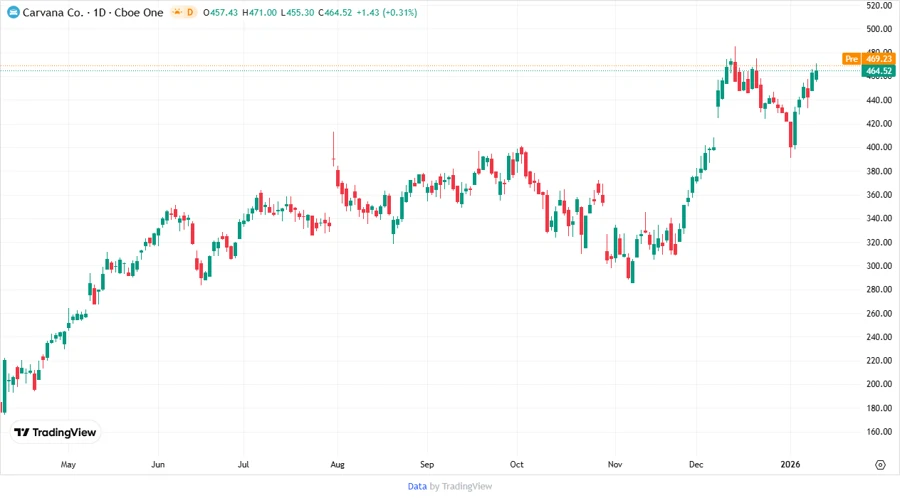Click the 220.00 price scale label
This screenshot has width=900, height=498.
[x=879, y=360]
